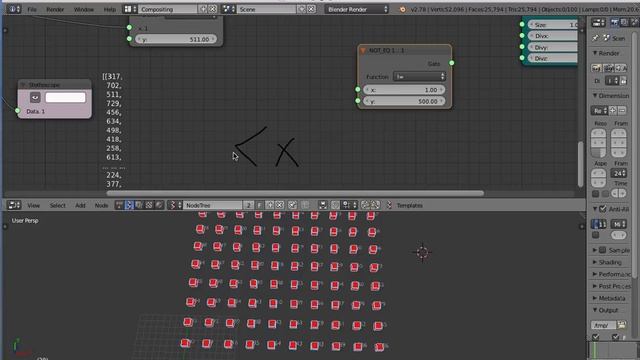Select the last node tree type icon
Screen dimensions: 640x360
tap(159, 205)
